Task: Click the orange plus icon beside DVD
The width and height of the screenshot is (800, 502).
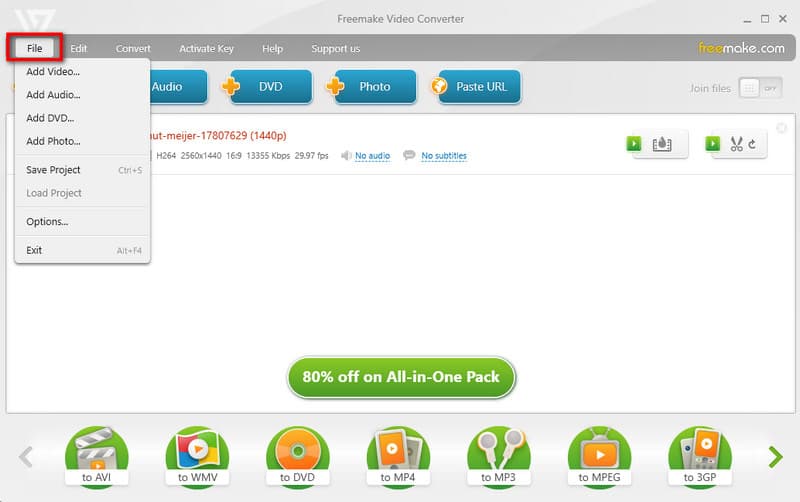Action: point(231,86)
